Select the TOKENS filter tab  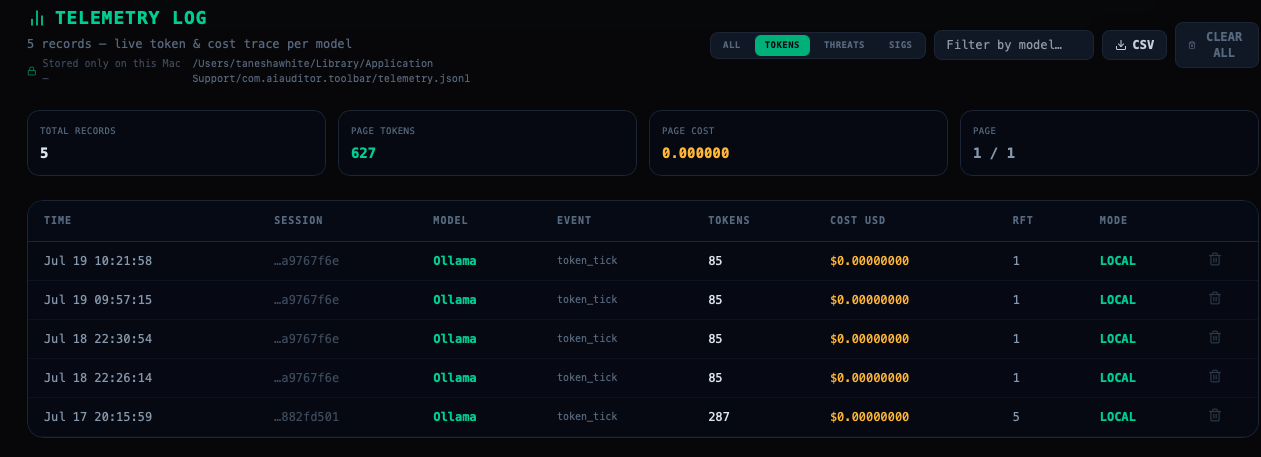pyautogui.click(x=782, y=45)
